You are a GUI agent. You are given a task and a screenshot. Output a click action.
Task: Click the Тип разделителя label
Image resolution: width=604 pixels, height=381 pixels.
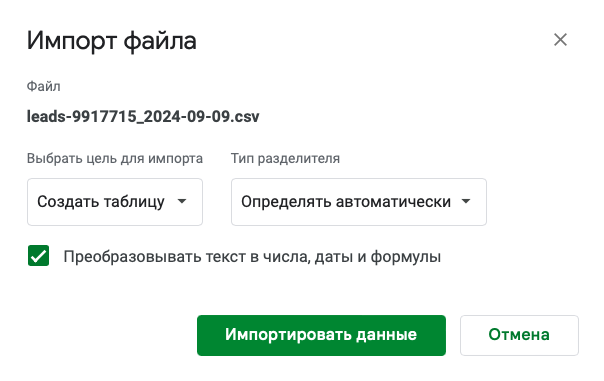(x=285, y=158)
